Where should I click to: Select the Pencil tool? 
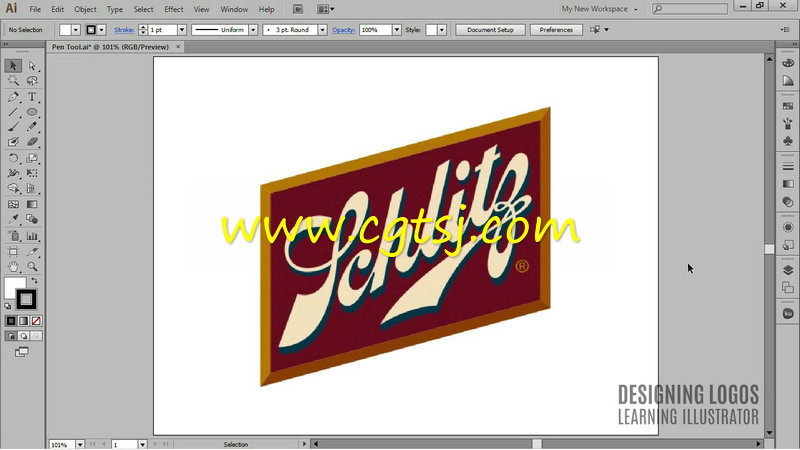tap(32, 127)
